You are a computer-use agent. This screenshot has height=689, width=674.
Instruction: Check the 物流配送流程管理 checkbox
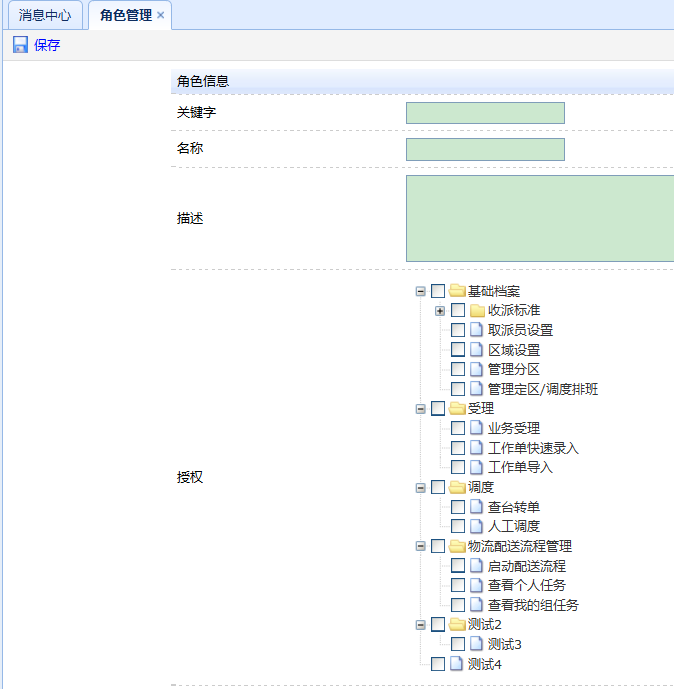pyautogui.click(x=438, y=546)
